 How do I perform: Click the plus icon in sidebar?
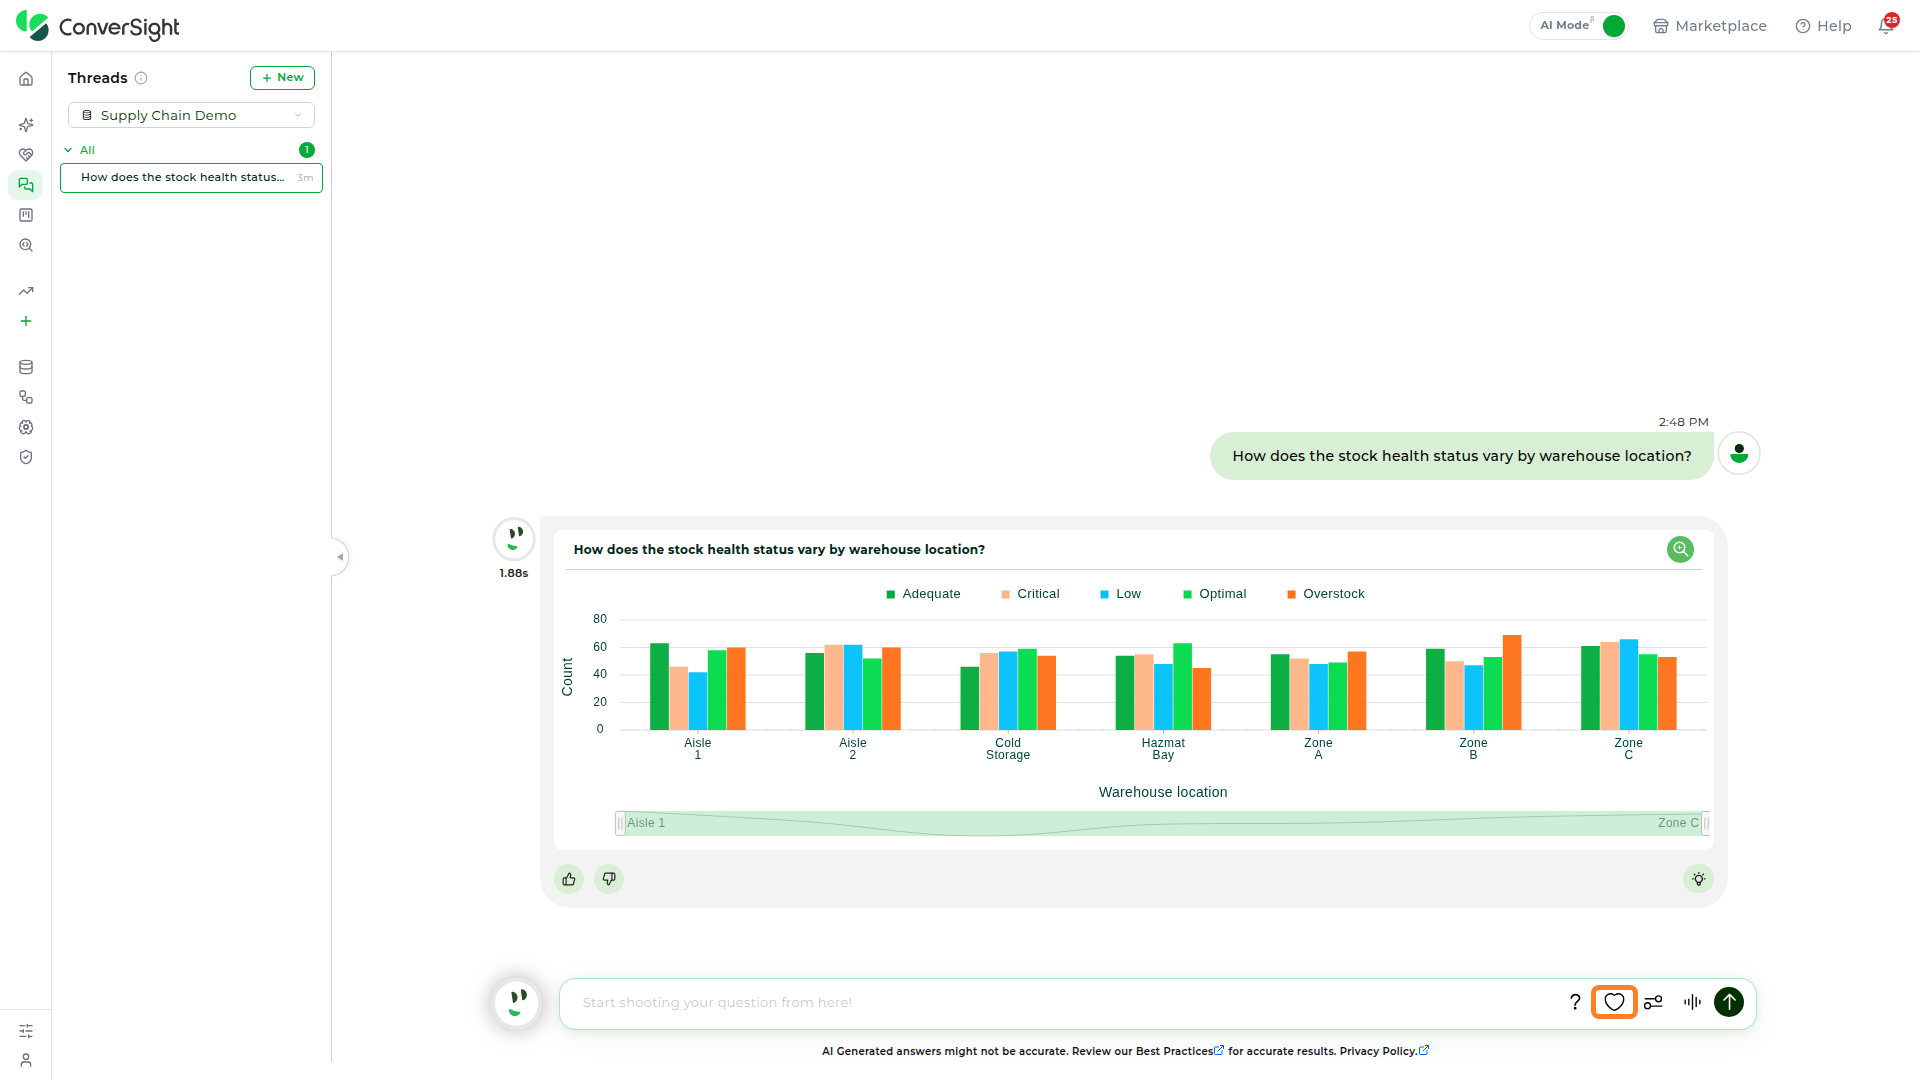pos(26,321)
